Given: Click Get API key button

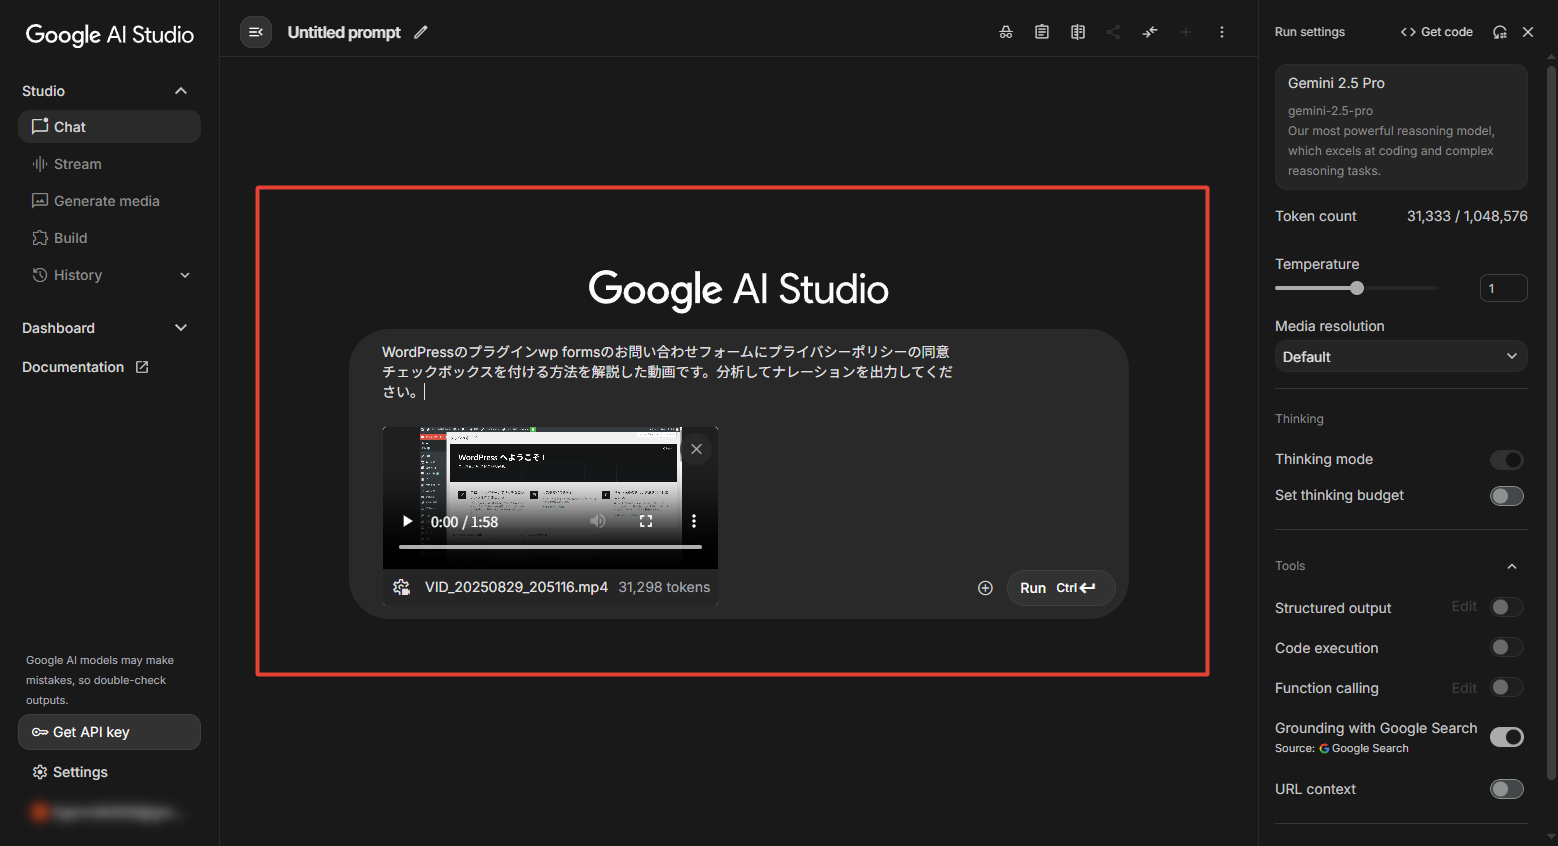Looking at the screenshot, I should (109, 732).
